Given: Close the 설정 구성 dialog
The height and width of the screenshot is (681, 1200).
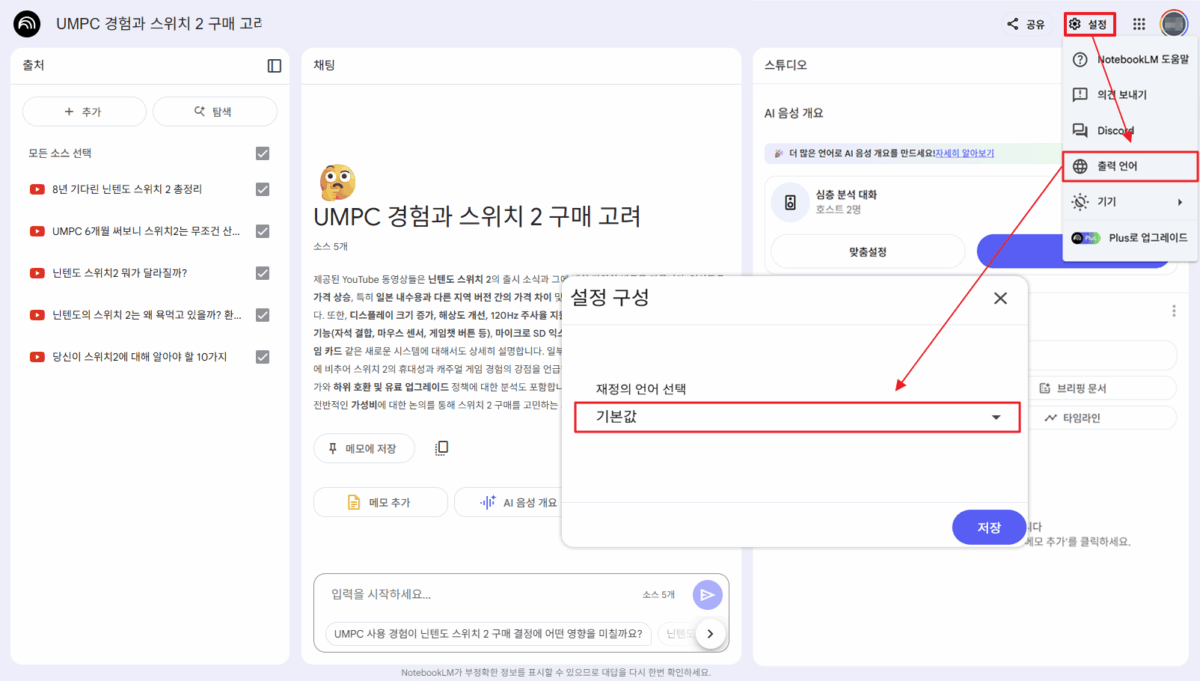Looking at the screenshot, I should [1000, 298].
